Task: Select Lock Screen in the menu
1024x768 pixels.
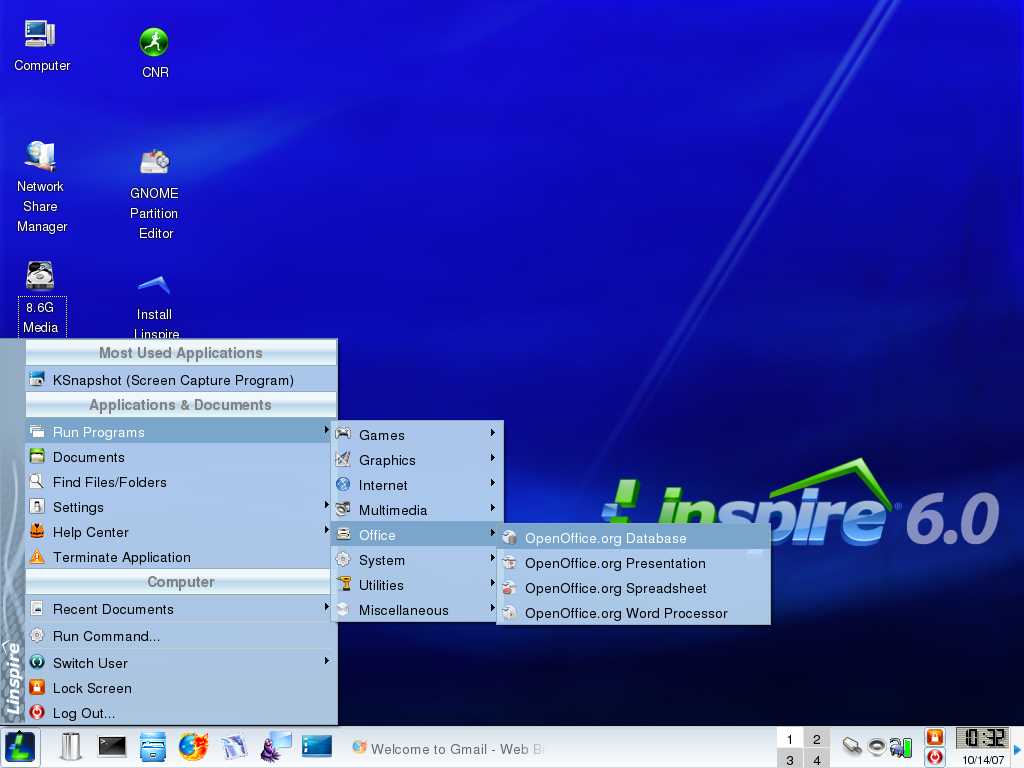Action: pos(181,688)
